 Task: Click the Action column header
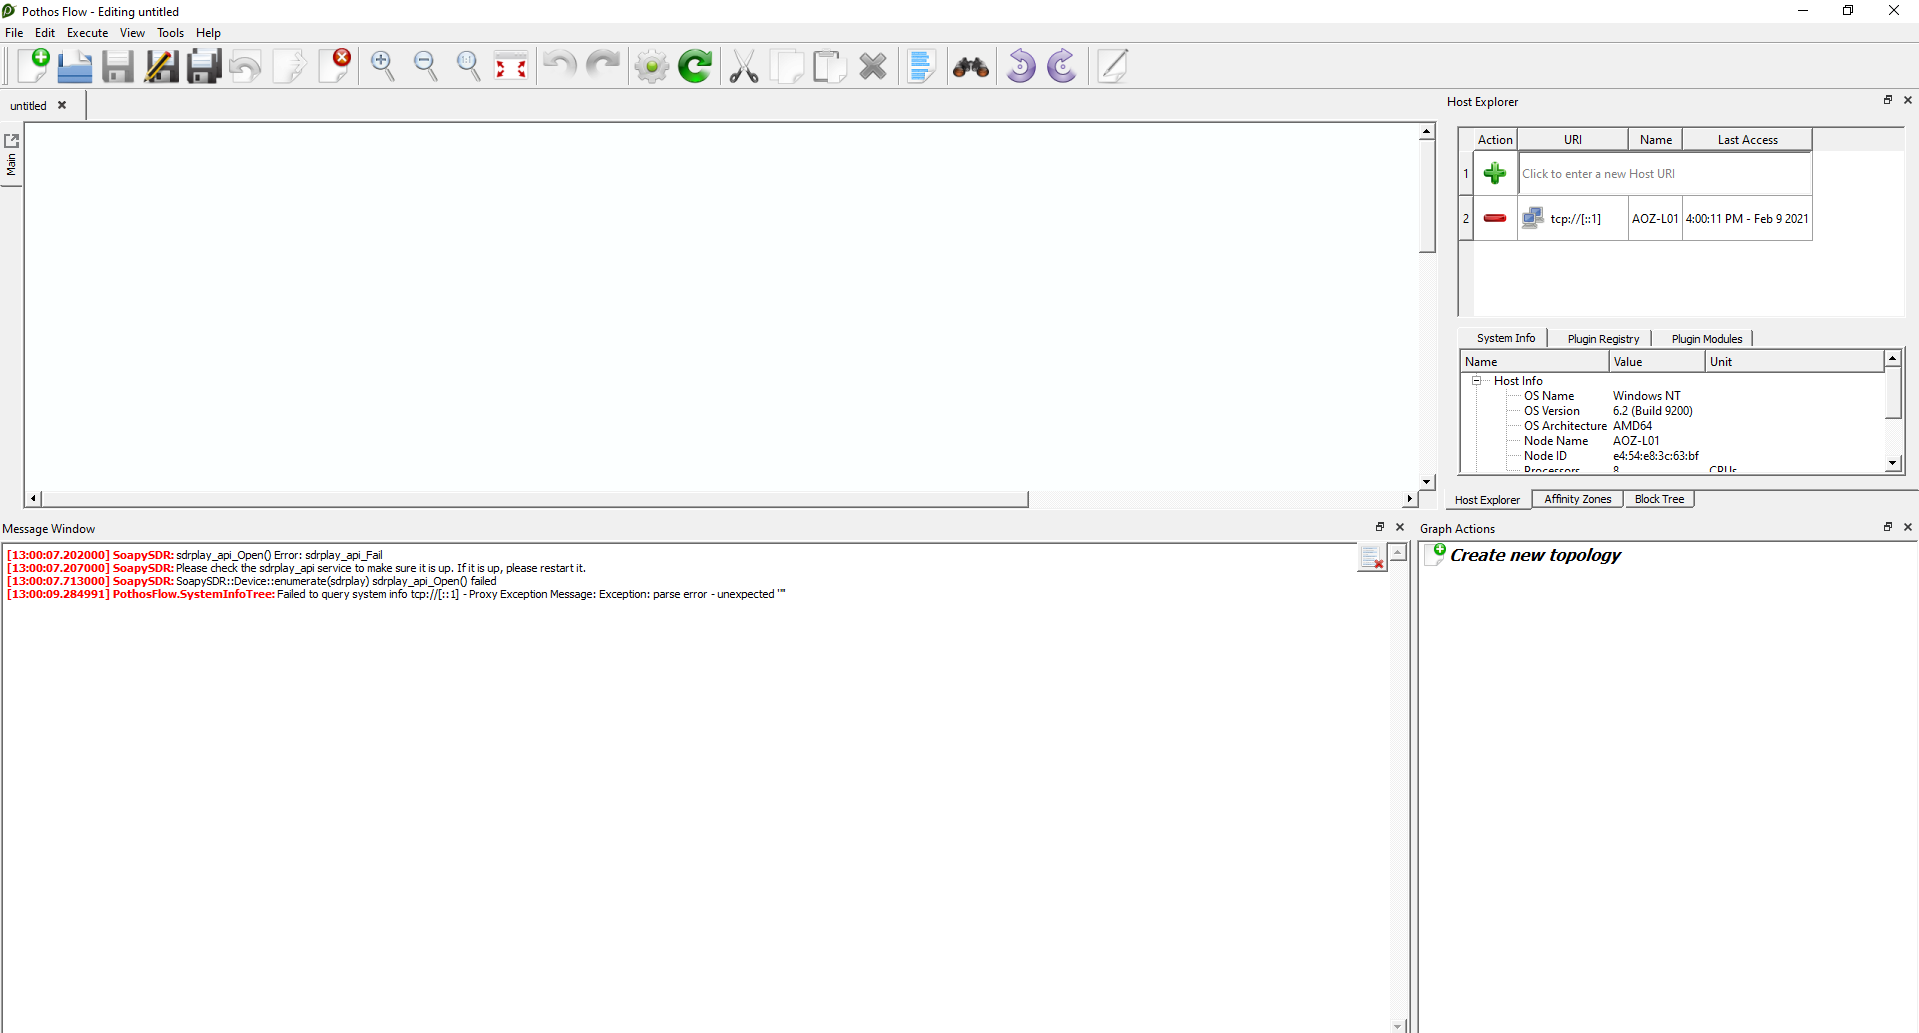1495,140
